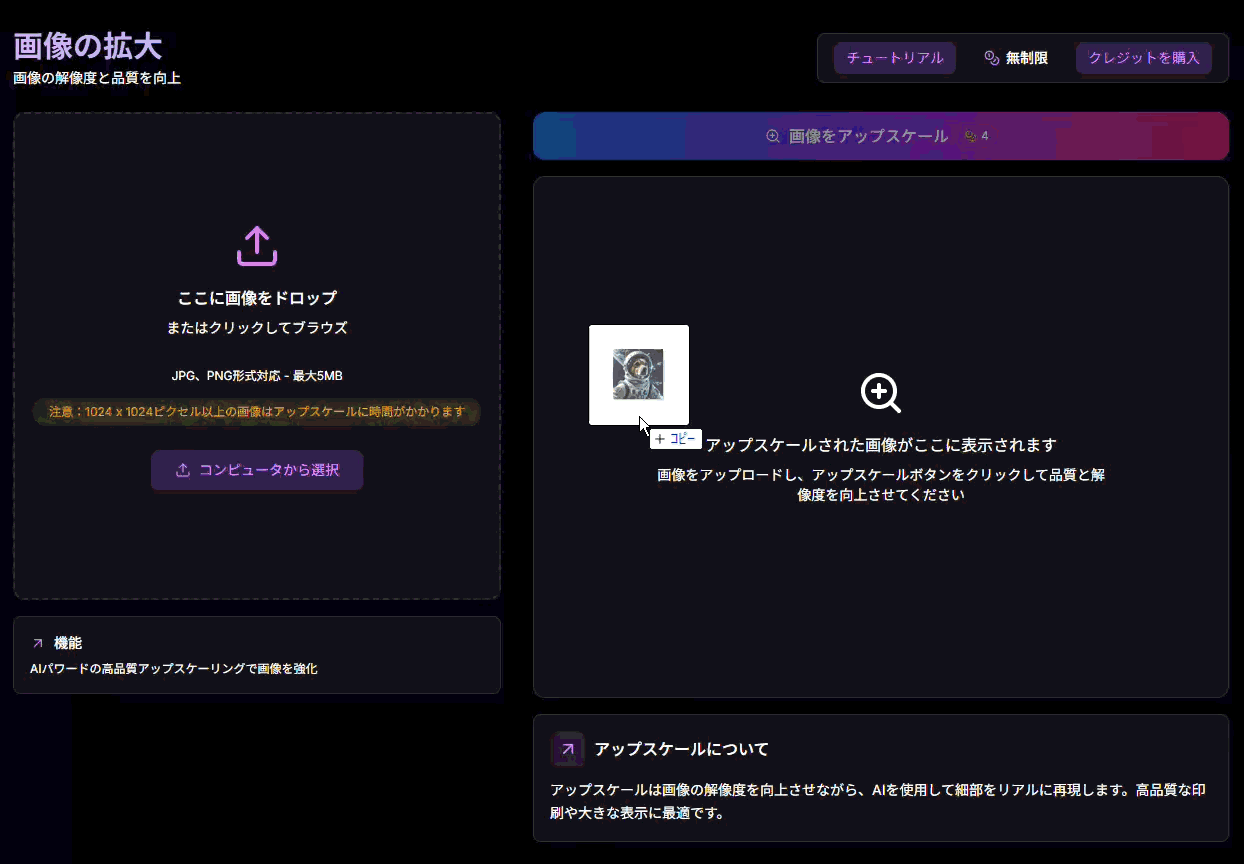
Task: Click the upload icon in コンピュータから選択 button
Action: click(183, 470)
